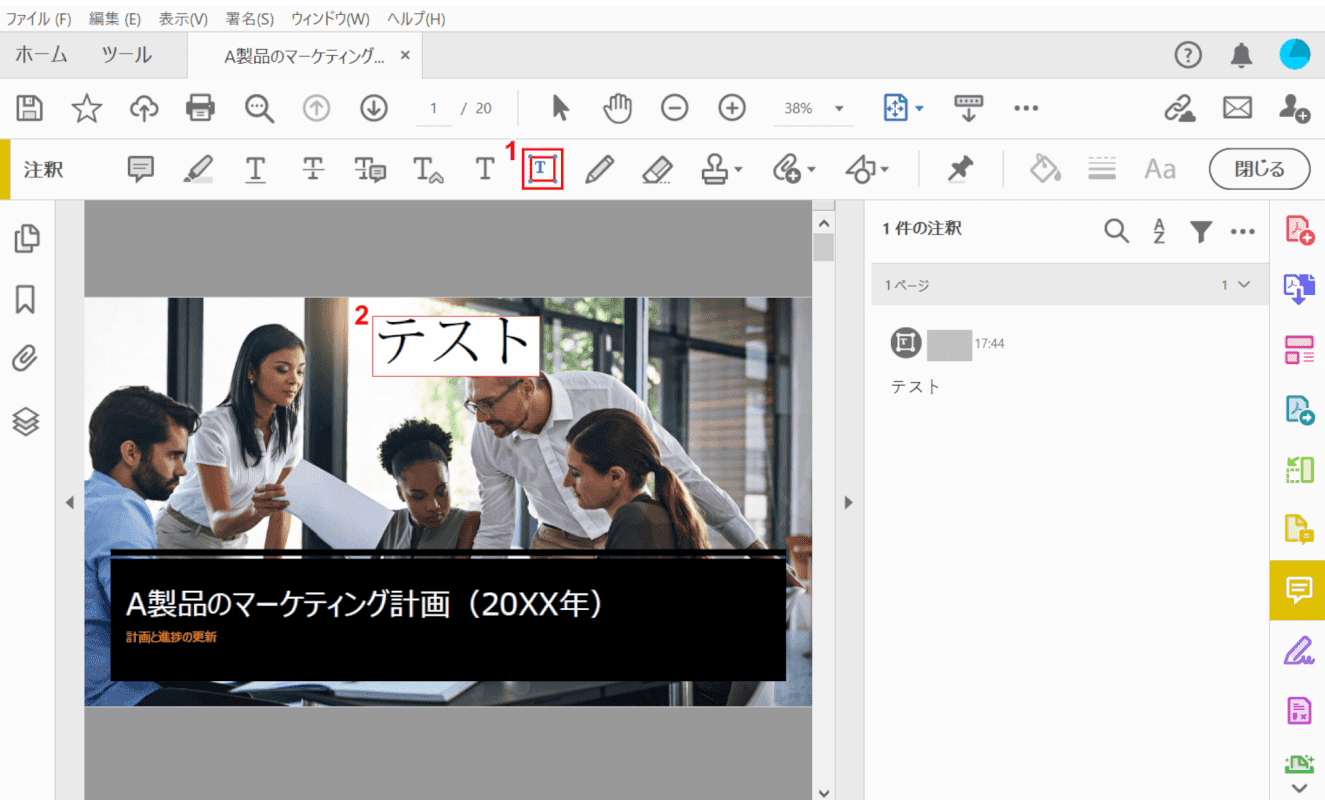Zoom out with the minus button
The image size is (1325, 800).
(x=675, y=108)
